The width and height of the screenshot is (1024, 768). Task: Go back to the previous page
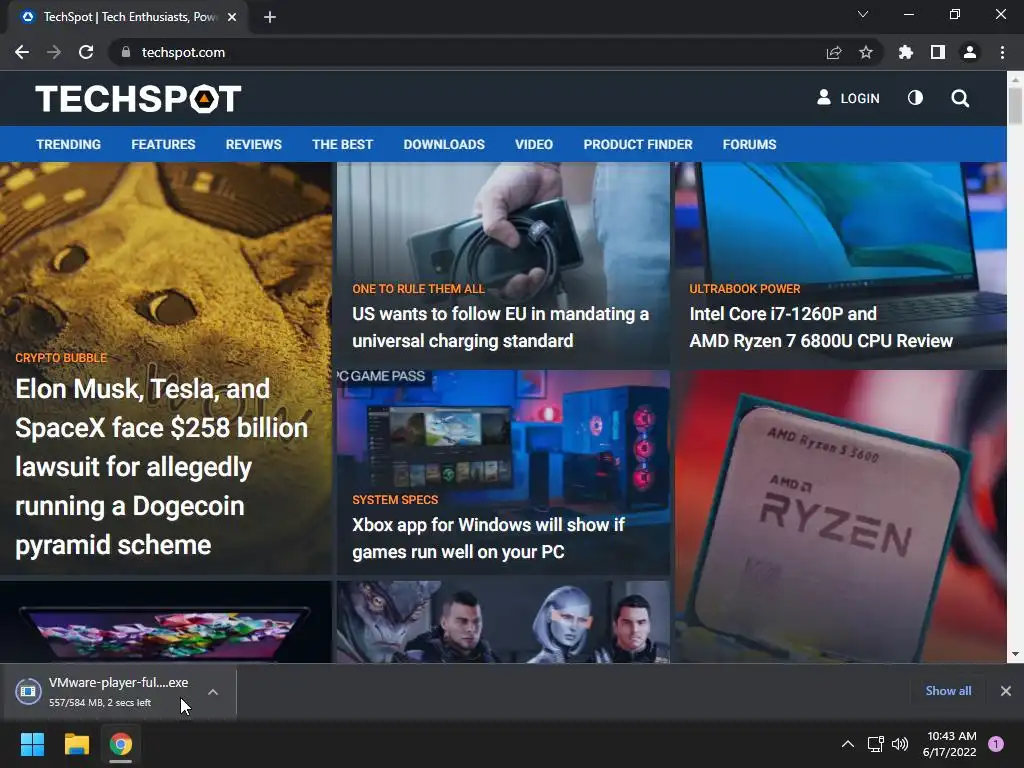(22, 52)
